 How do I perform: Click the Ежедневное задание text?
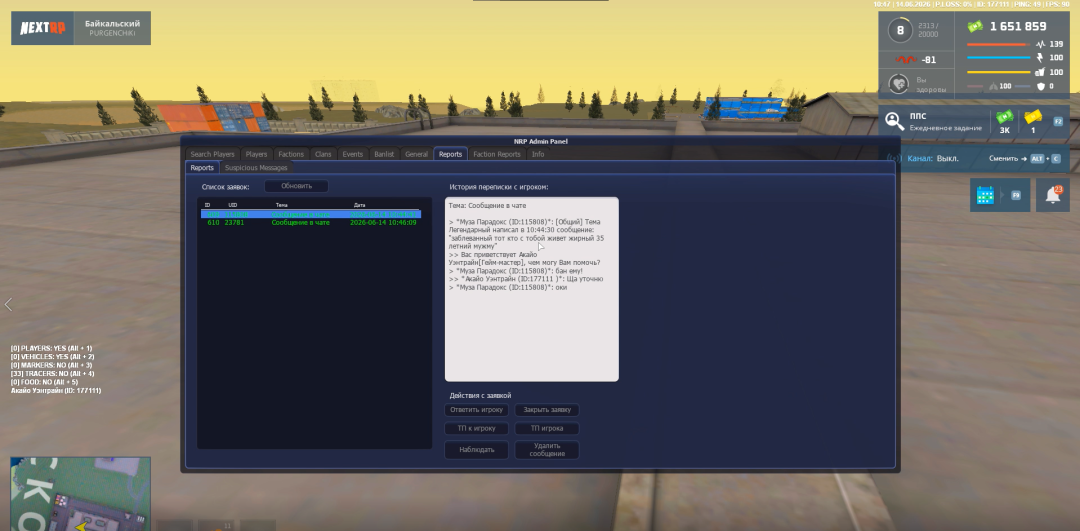click(x=944, y=128)
